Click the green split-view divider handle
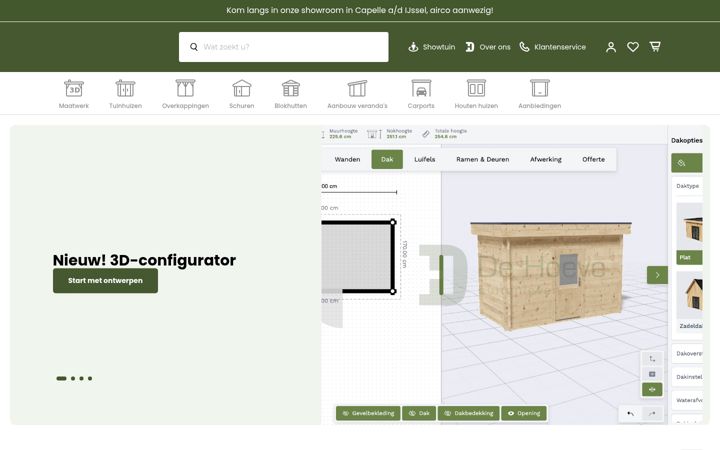The height and width of the screenshot is (450, 720). pos(441,275)
